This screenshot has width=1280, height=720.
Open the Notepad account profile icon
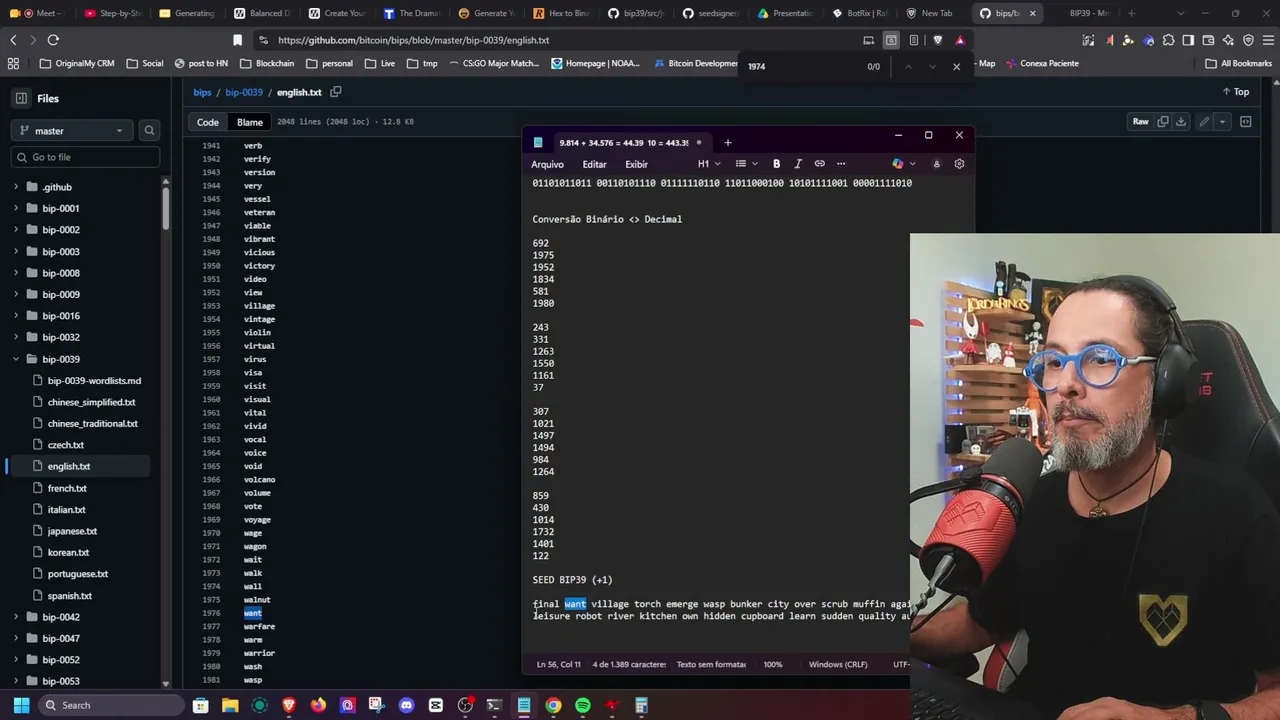(x=936, y=164)
